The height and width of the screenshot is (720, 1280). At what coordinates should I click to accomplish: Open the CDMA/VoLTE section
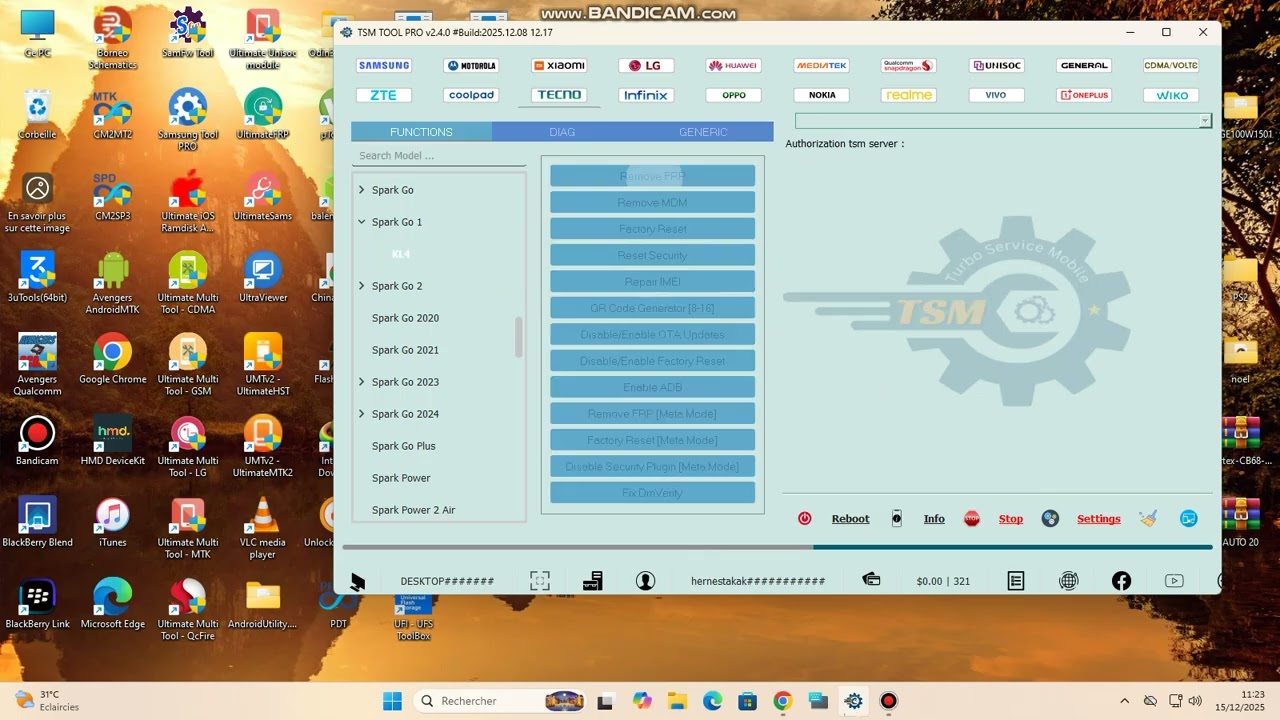pos(1171,66)
